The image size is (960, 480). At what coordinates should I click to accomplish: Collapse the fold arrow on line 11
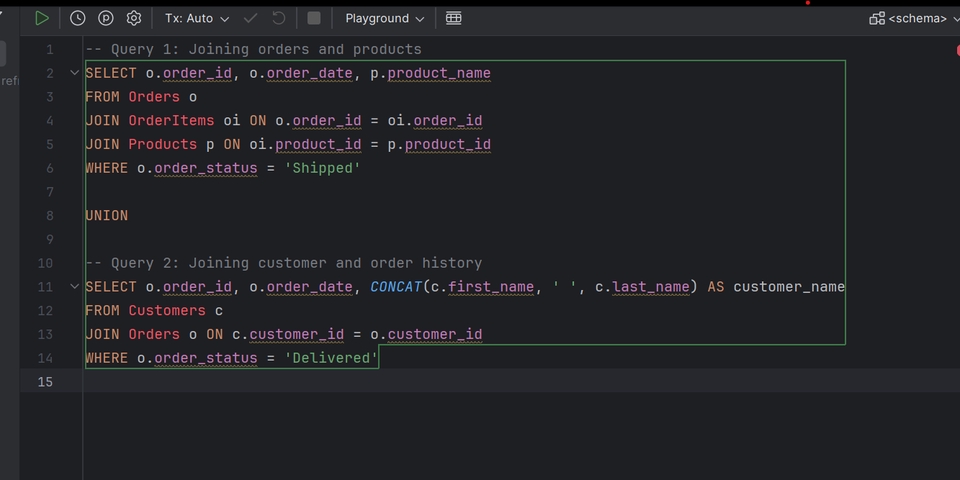pos(75,286)
